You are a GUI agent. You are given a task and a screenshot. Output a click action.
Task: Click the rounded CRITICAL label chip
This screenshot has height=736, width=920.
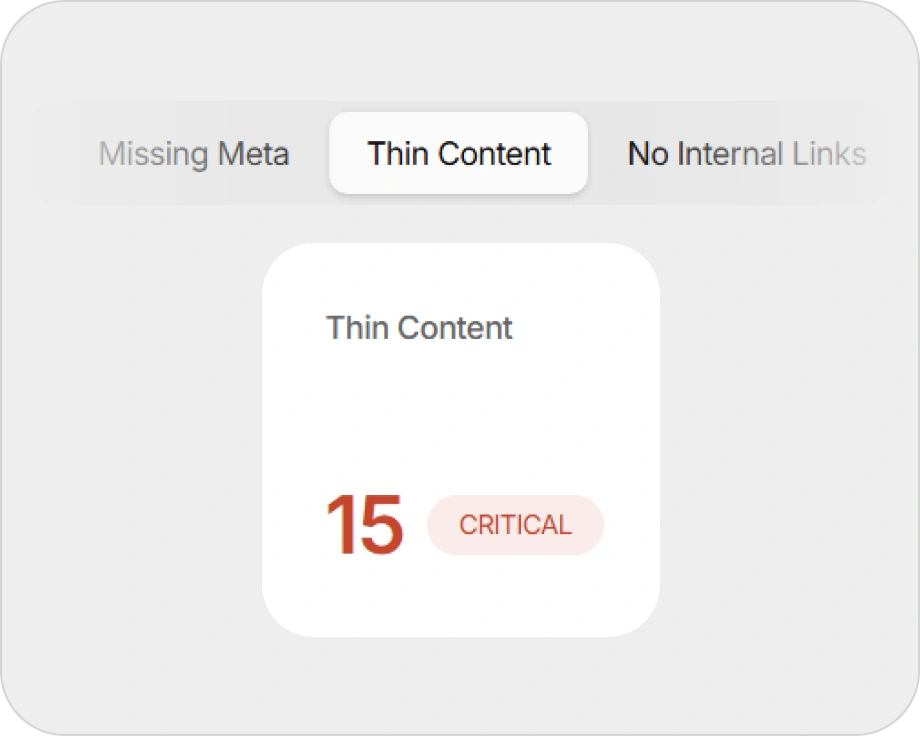515,524
